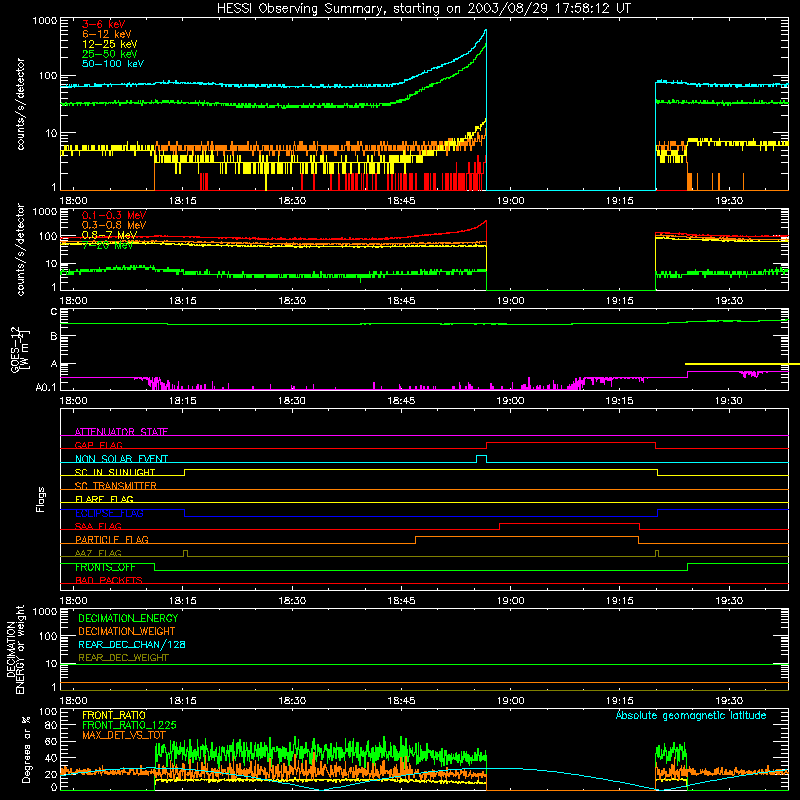This screenshot has width=800, height=800.
Task: Click the 18:45 tick label under GOES panel
Action: tap(401, 401)
